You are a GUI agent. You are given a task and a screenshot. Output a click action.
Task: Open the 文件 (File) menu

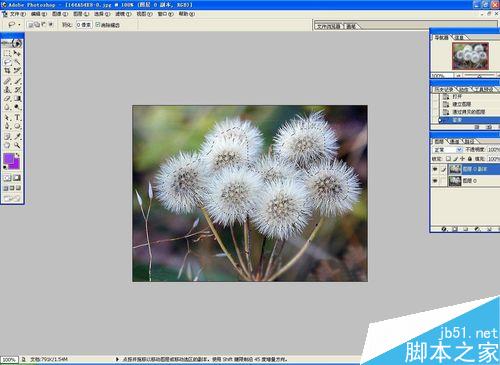(17, 14)
